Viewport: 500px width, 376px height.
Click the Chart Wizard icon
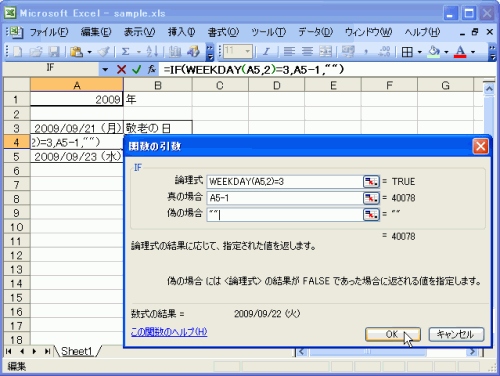[175, 52]
